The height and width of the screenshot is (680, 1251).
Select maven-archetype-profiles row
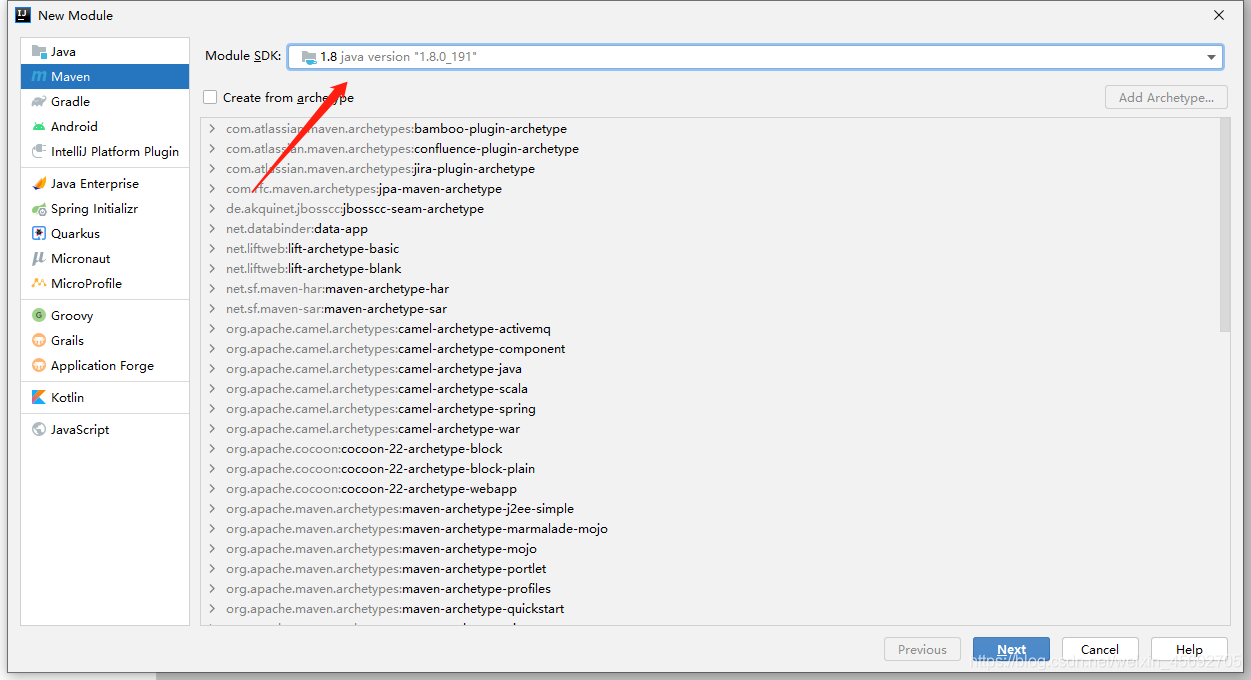(x=715, y=589)
